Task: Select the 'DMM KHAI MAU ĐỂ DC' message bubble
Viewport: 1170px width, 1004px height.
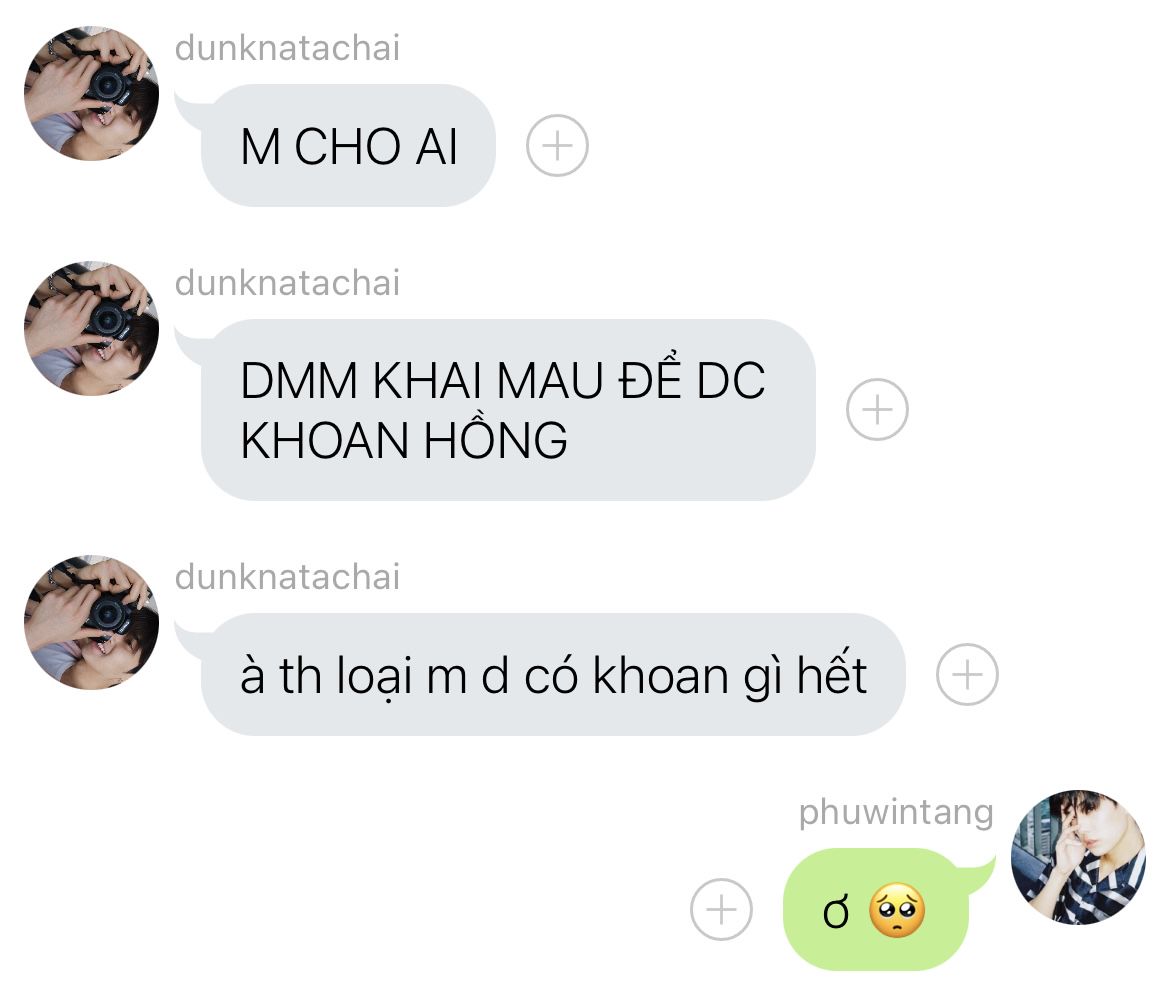Action: pyautogui.click(x=508, y=410)
